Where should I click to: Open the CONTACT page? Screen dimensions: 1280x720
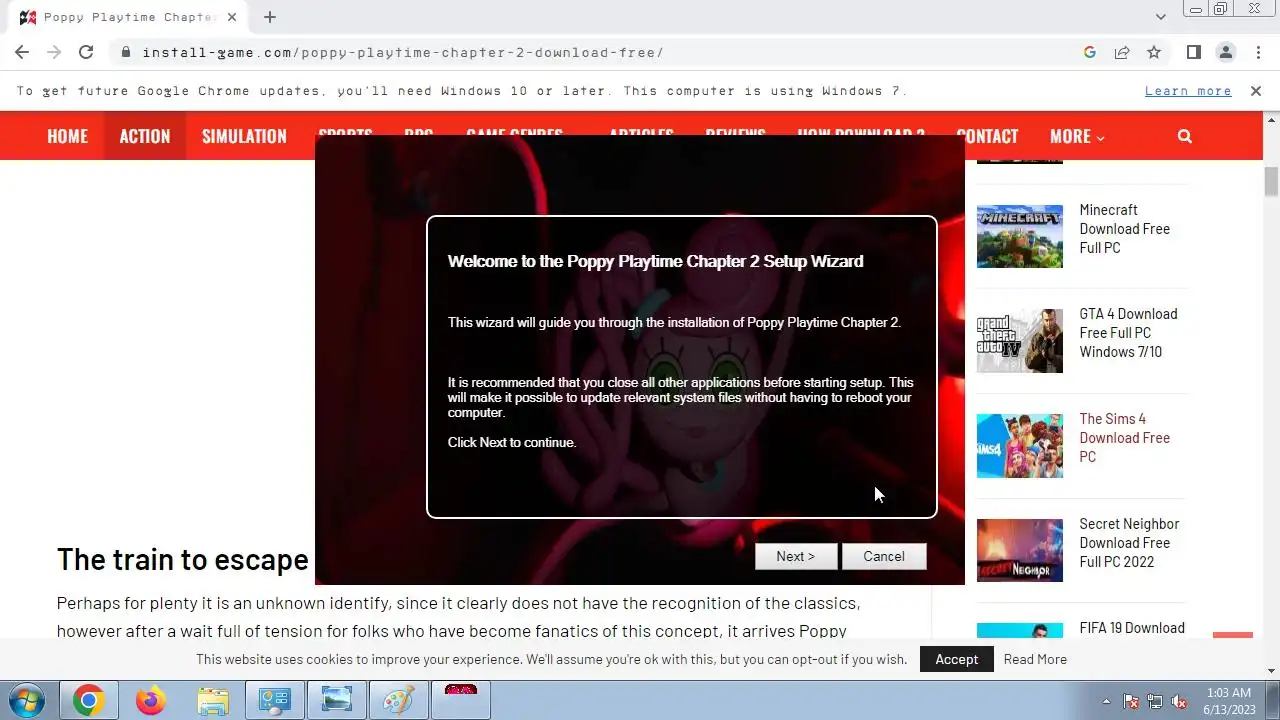[x=987, y=136]
